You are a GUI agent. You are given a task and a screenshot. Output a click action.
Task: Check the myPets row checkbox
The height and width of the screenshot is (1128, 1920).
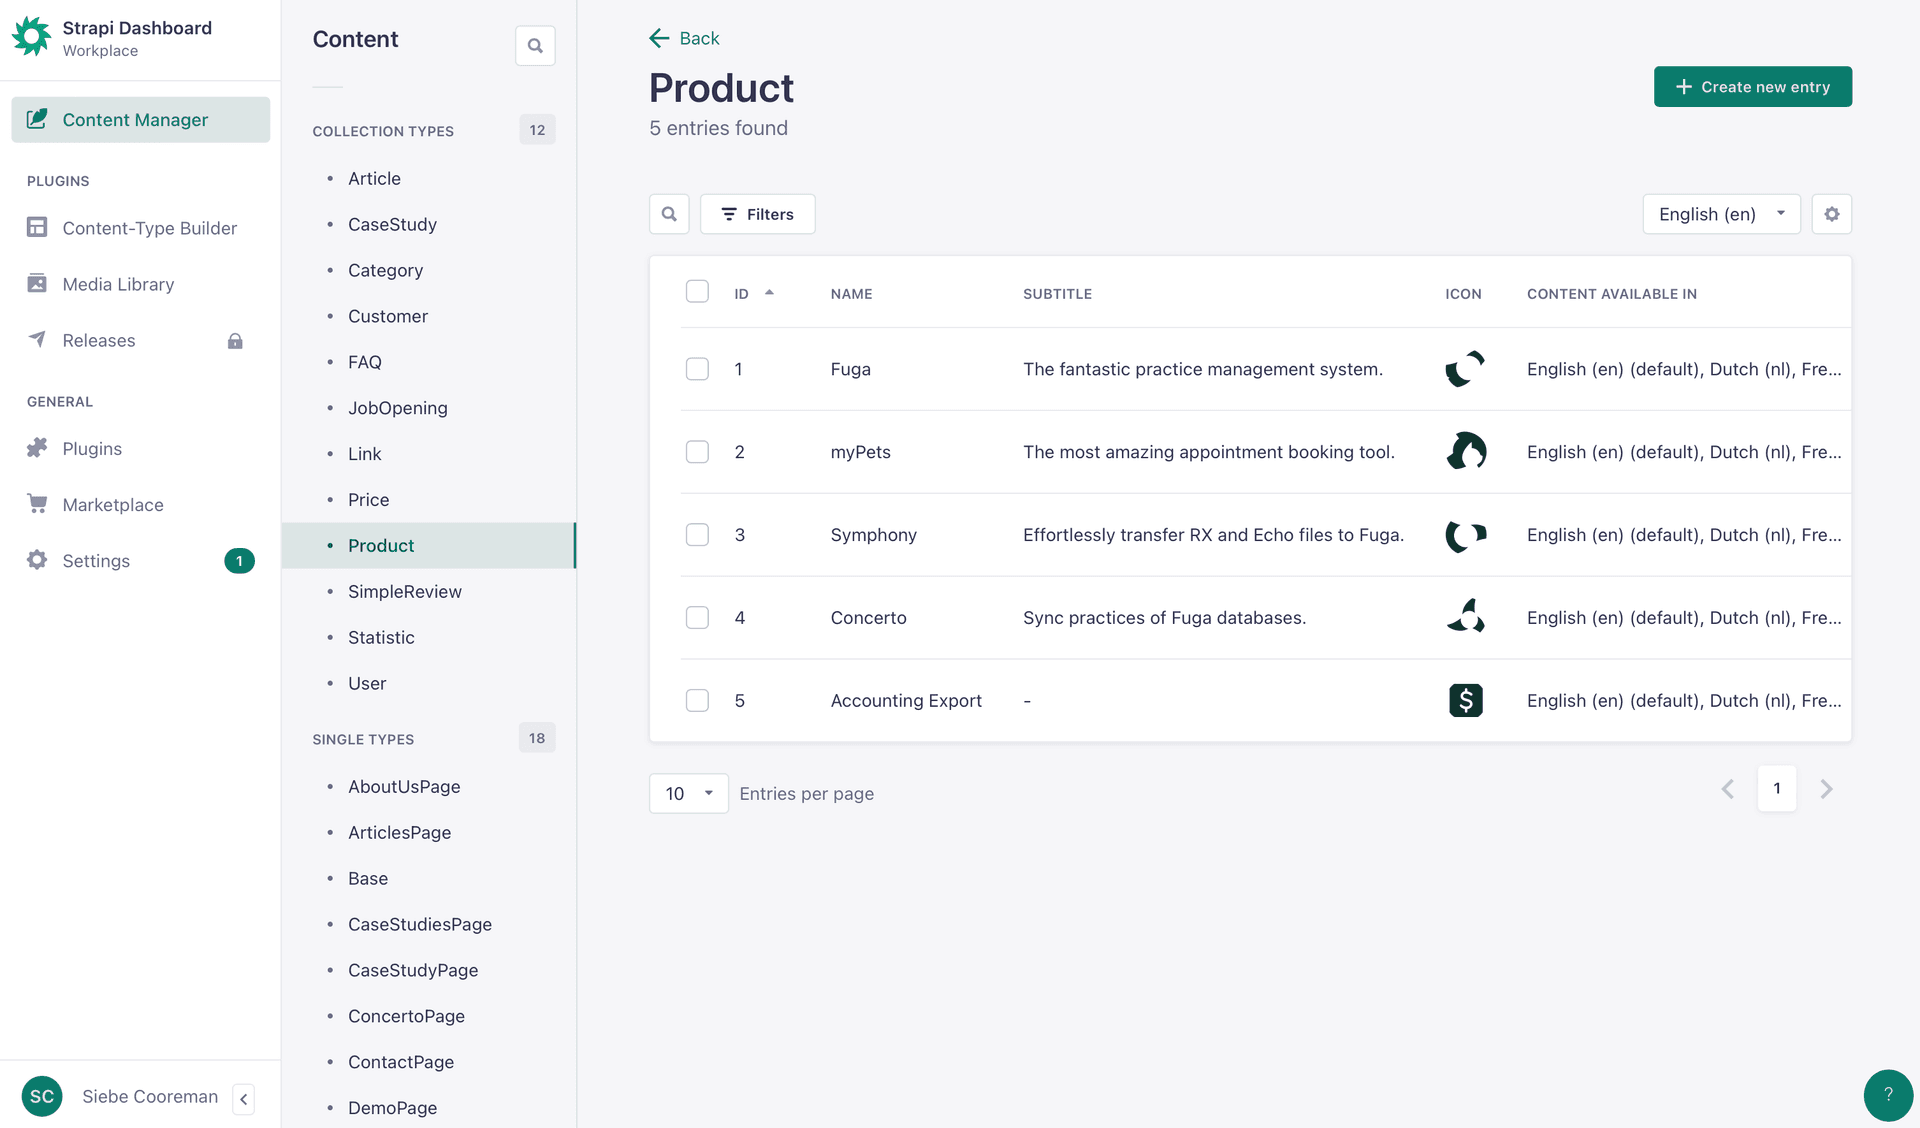(697, 452)
